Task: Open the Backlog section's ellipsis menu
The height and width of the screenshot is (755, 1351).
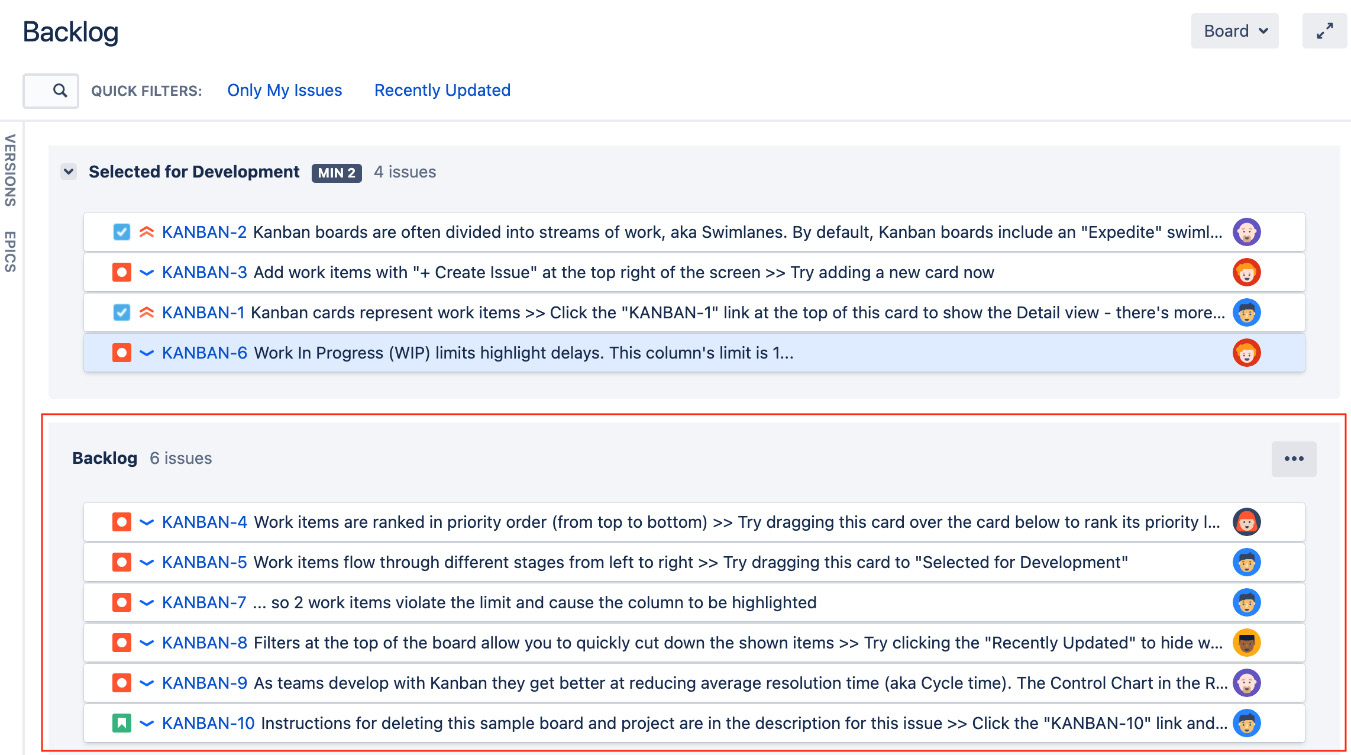Action: click(x=1294, y=458)
